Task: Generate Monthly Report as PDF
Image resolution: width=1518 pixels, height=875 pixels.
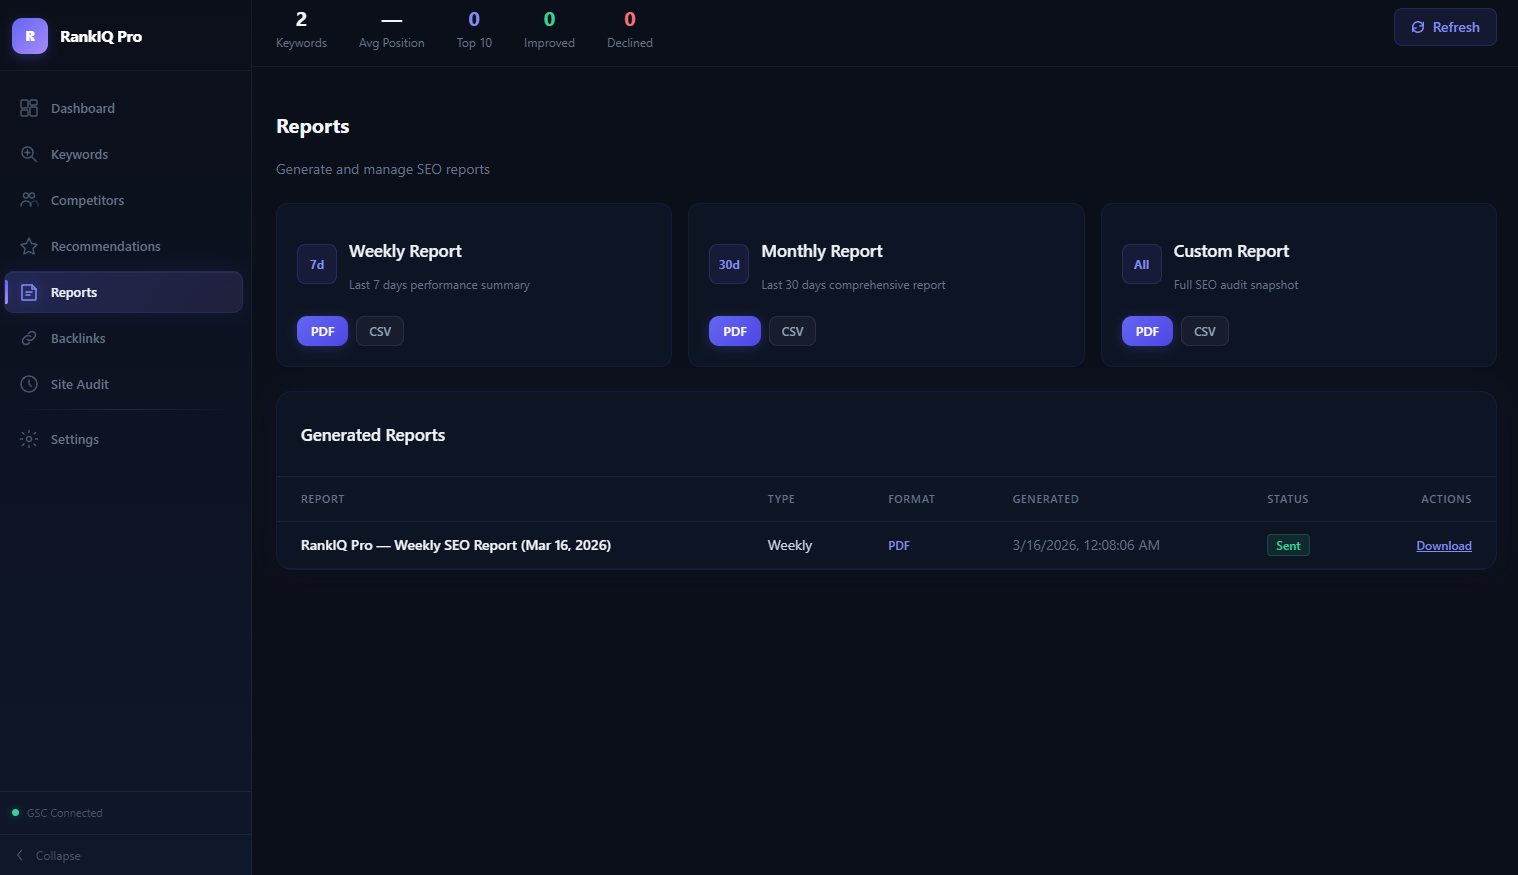Action: pos(734,331)
